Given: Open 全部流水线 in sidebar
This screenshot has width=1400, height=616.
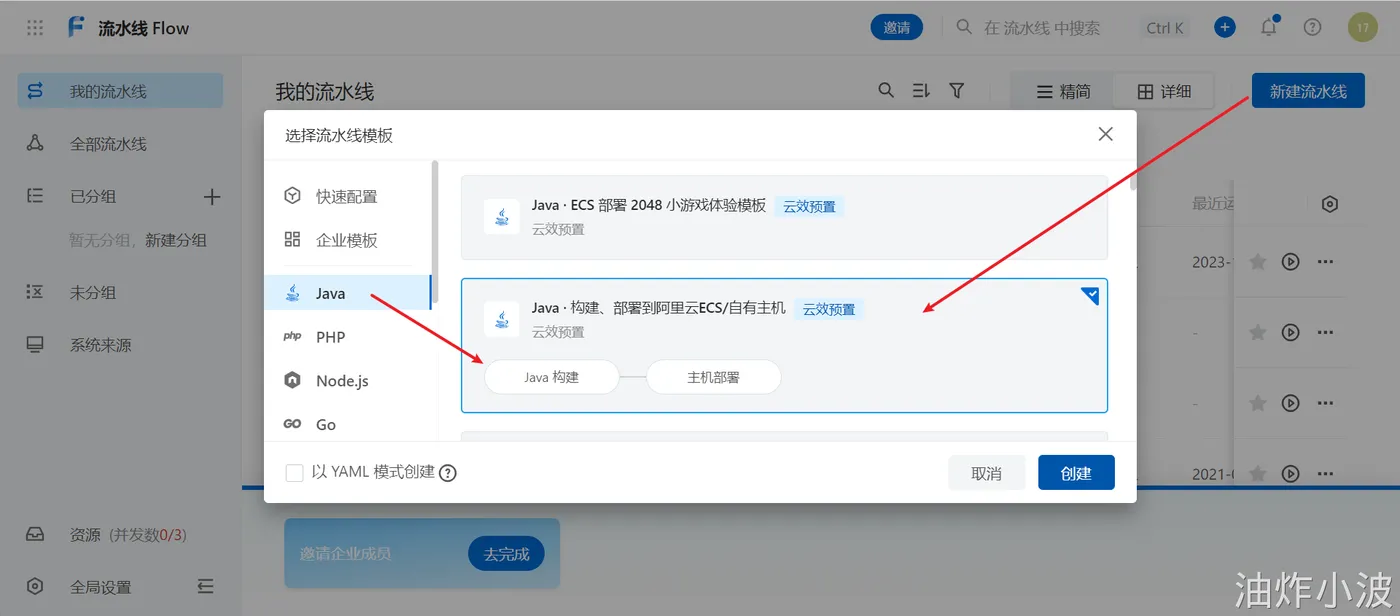Looking at the screenshot, I should pyautogui.click(x=120, y=144).
